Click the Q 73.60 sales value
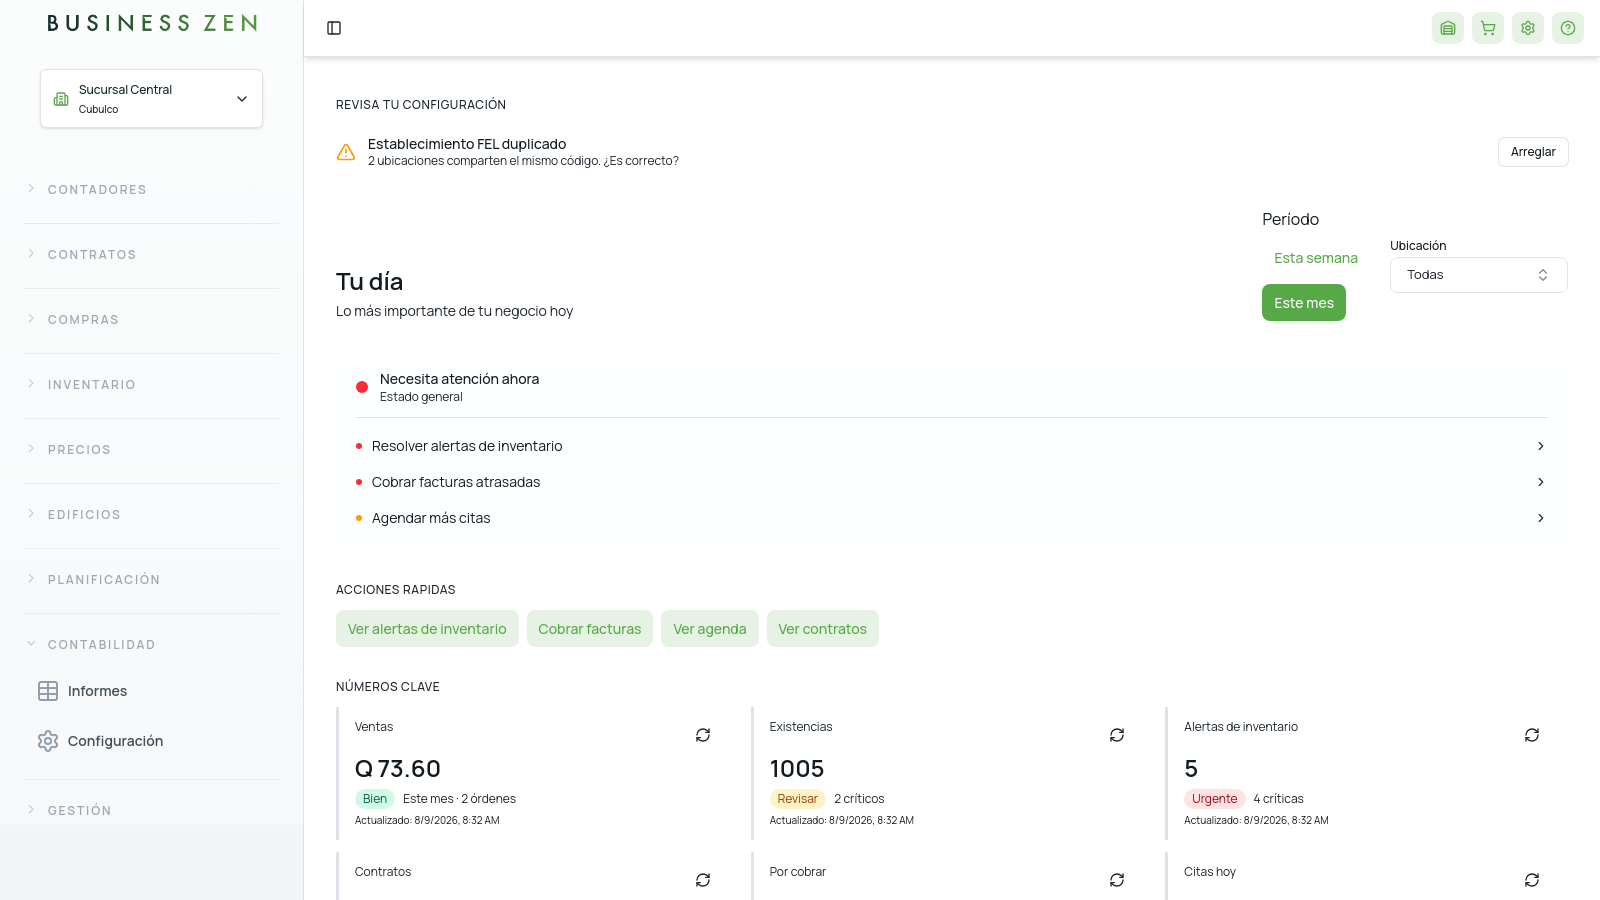The image size is (1600, 900). [x=398, y=769]
